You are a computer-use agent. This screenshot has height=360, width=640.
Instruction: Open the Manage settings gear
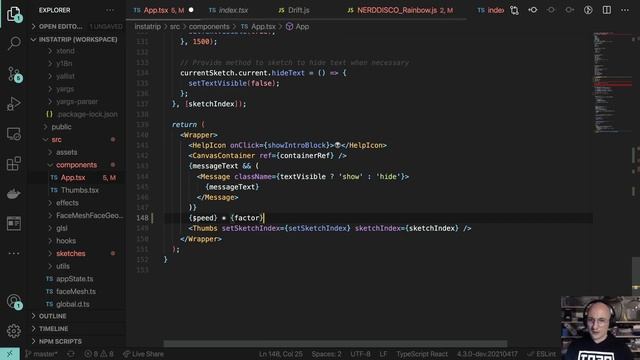(x=14, y=331)
